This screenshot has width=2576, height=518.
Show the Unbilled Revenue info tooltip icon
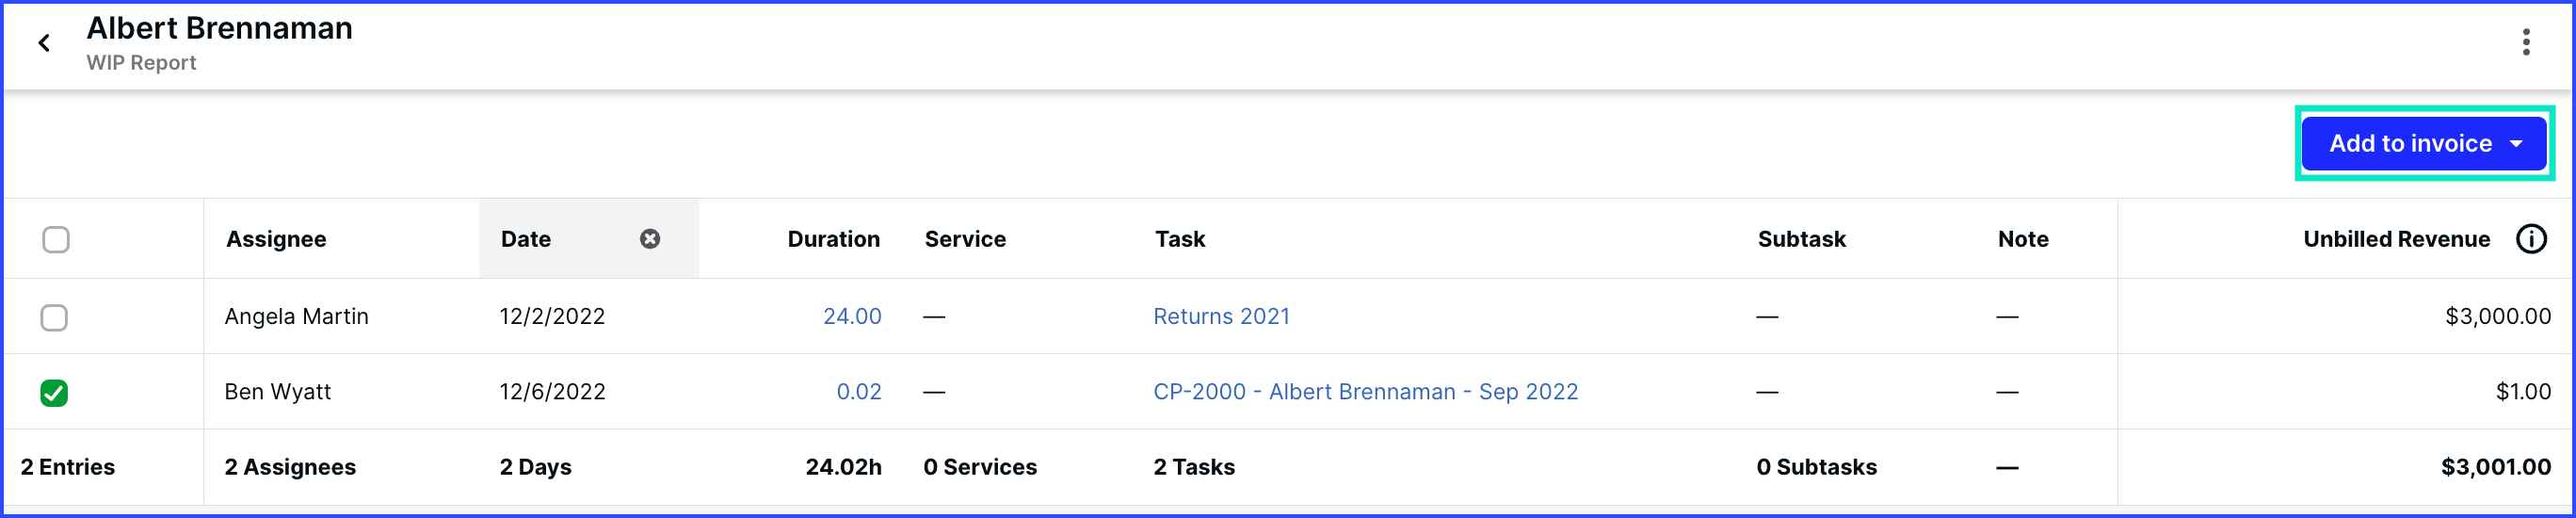coord(2531,239)
